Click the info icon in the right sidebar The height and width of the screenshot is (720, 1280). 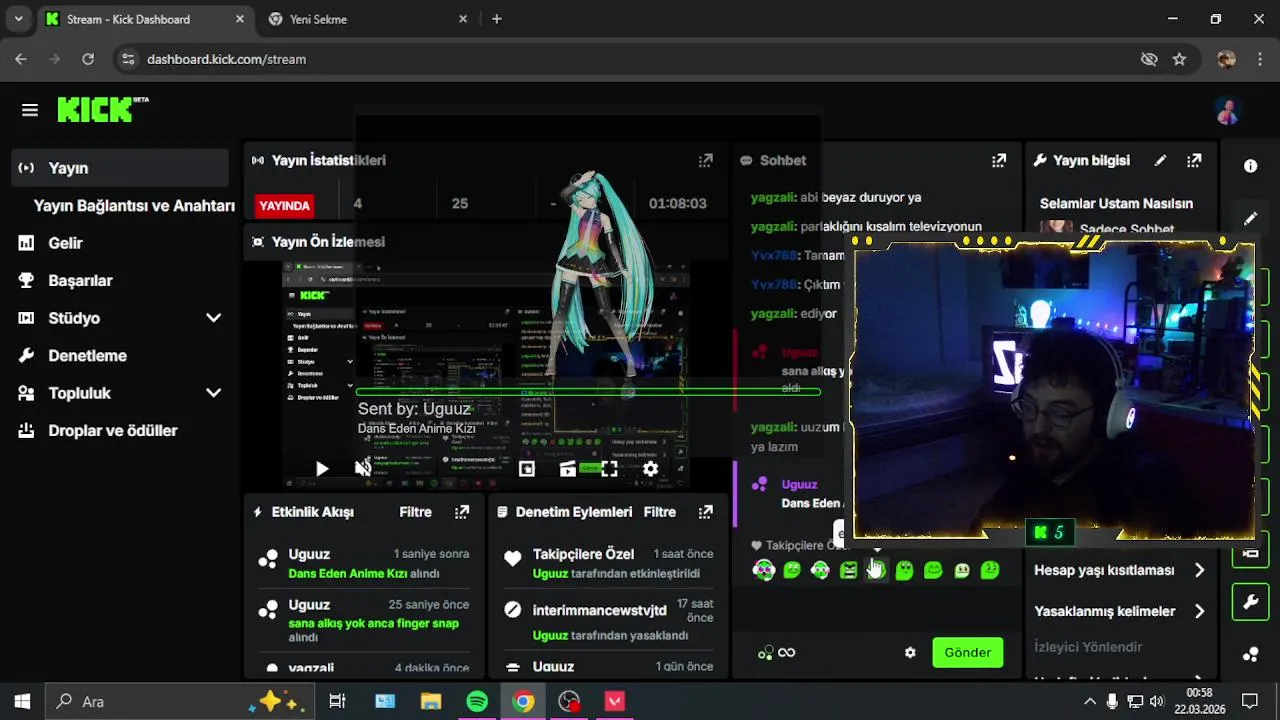click(x=1250, y=166)
